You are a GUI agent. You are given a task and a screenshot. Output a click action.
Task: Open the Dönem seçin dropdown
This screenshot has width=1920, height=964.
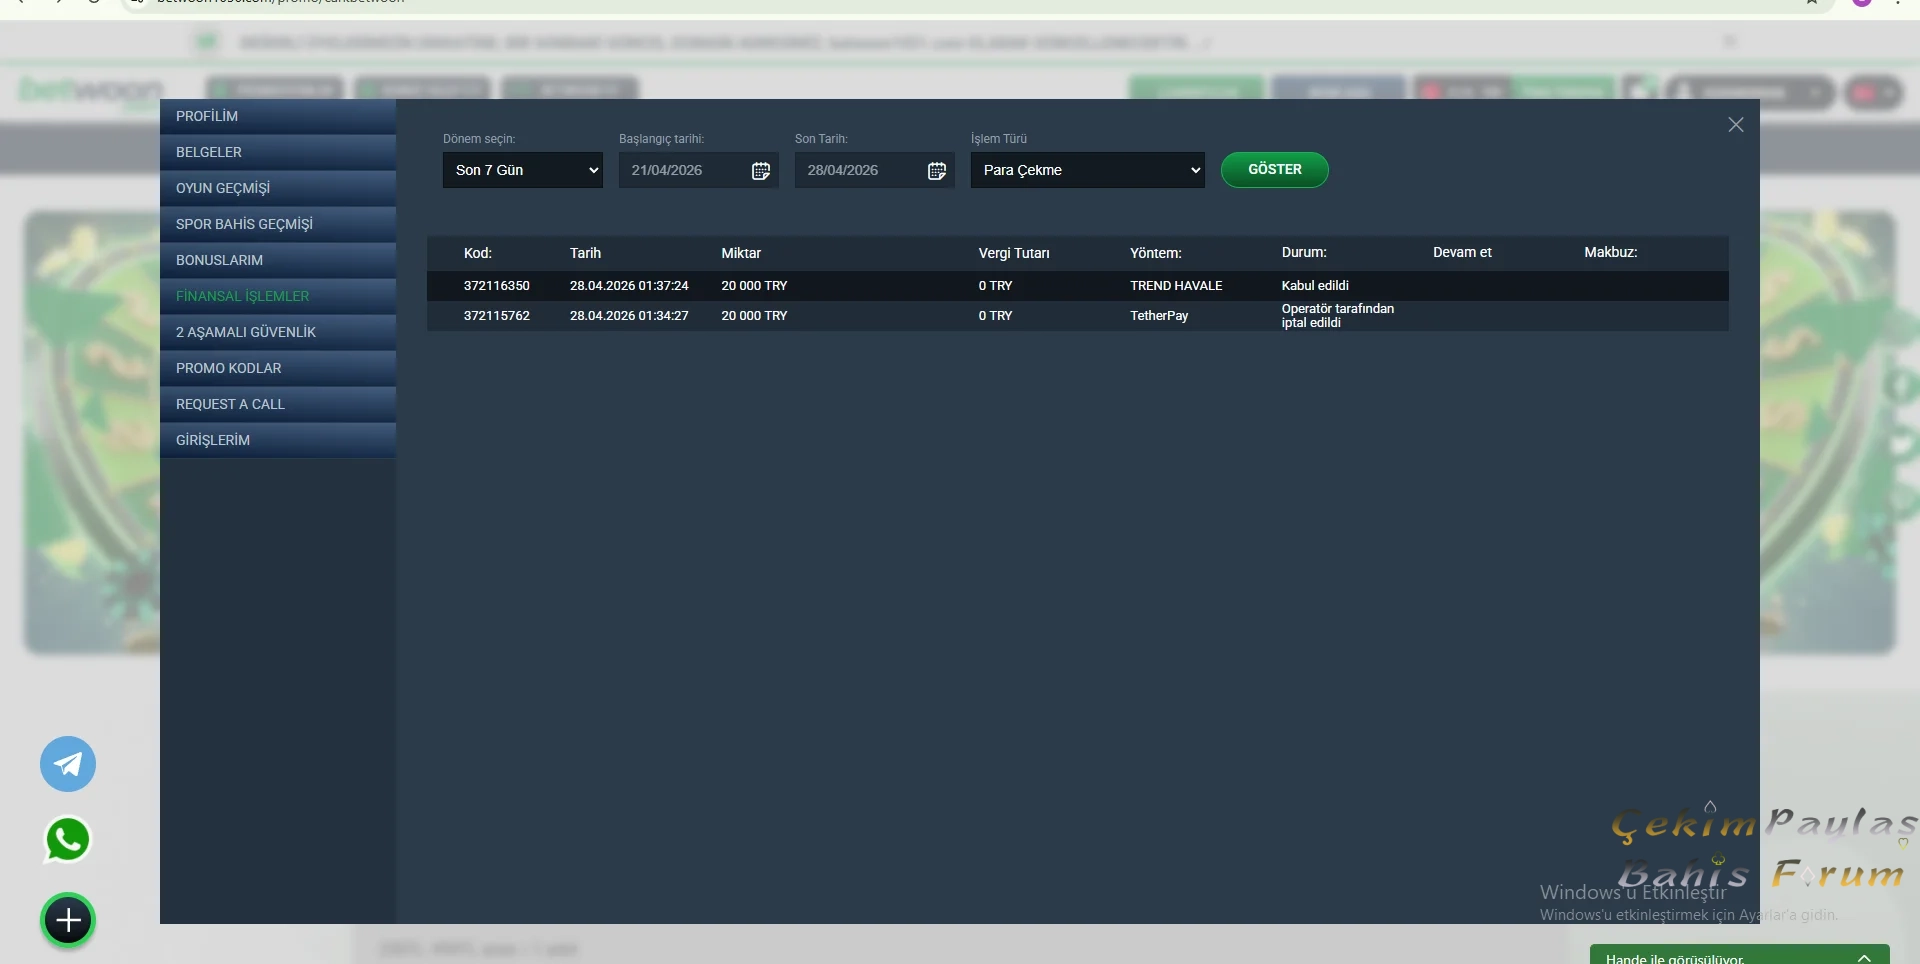pos(522,170)
